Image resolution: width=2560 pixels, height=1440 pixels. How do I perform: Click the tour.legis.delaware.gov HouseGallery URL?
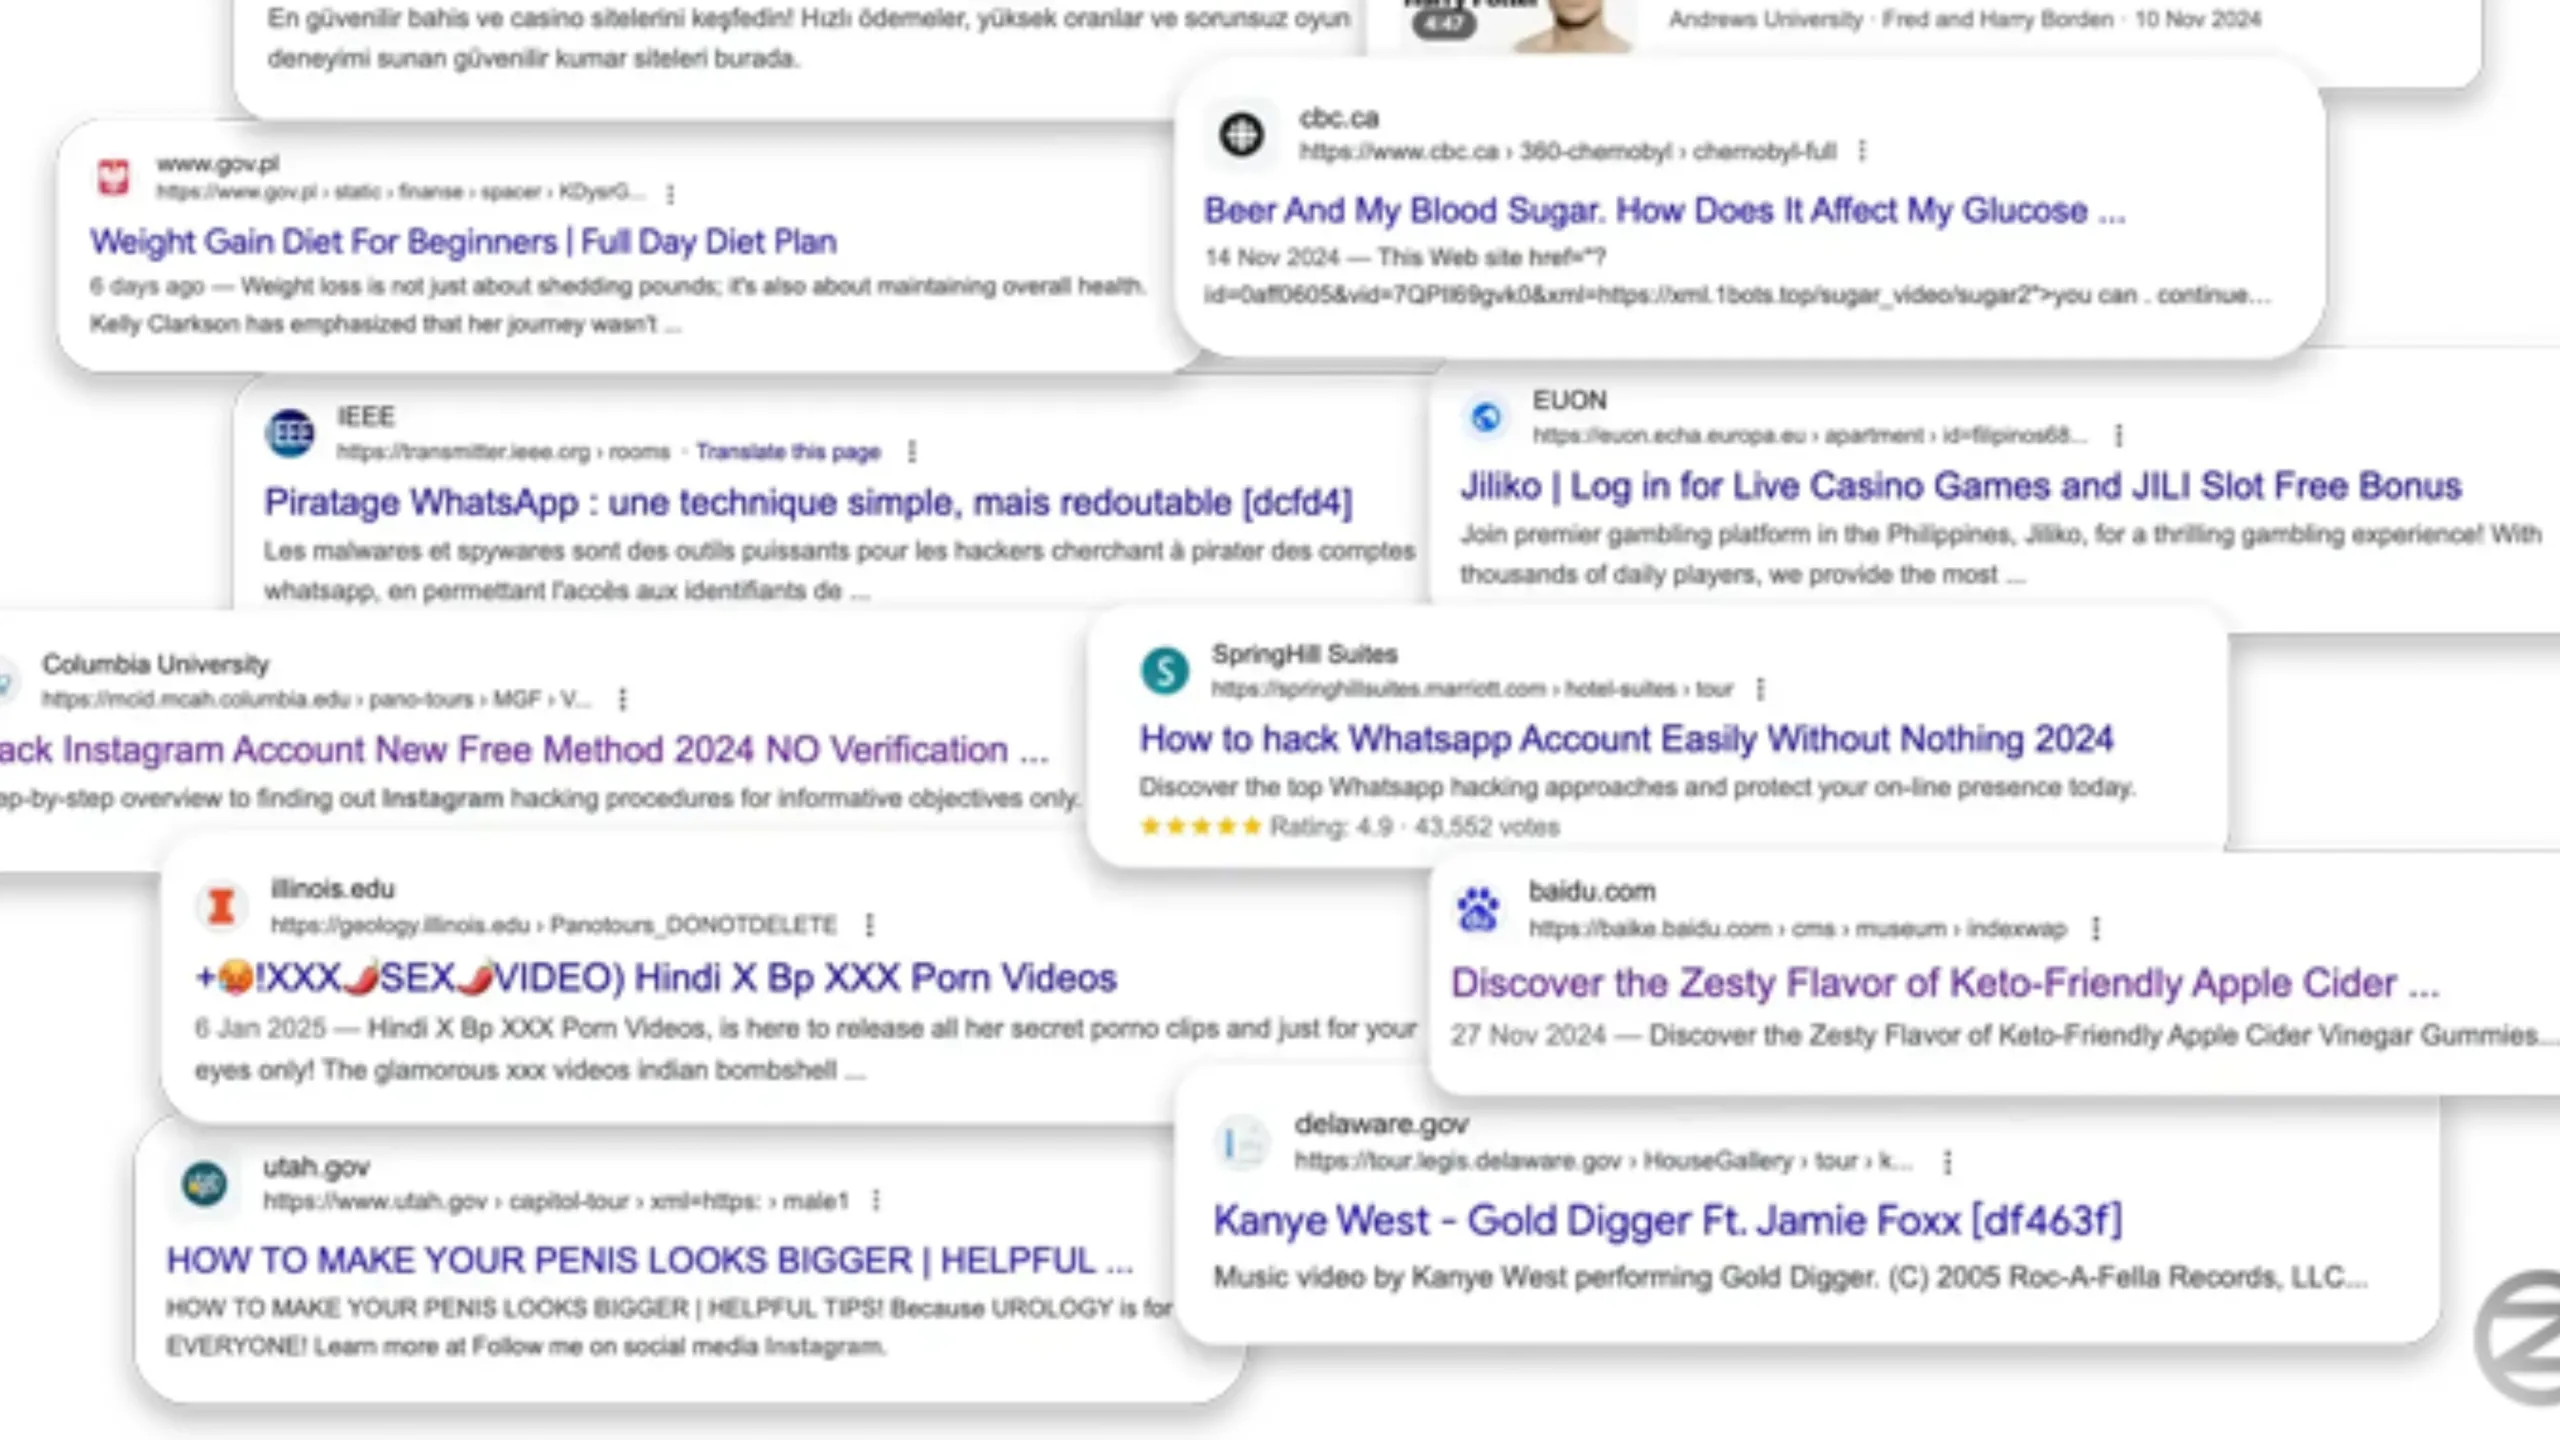[x=1603, y=1161]
